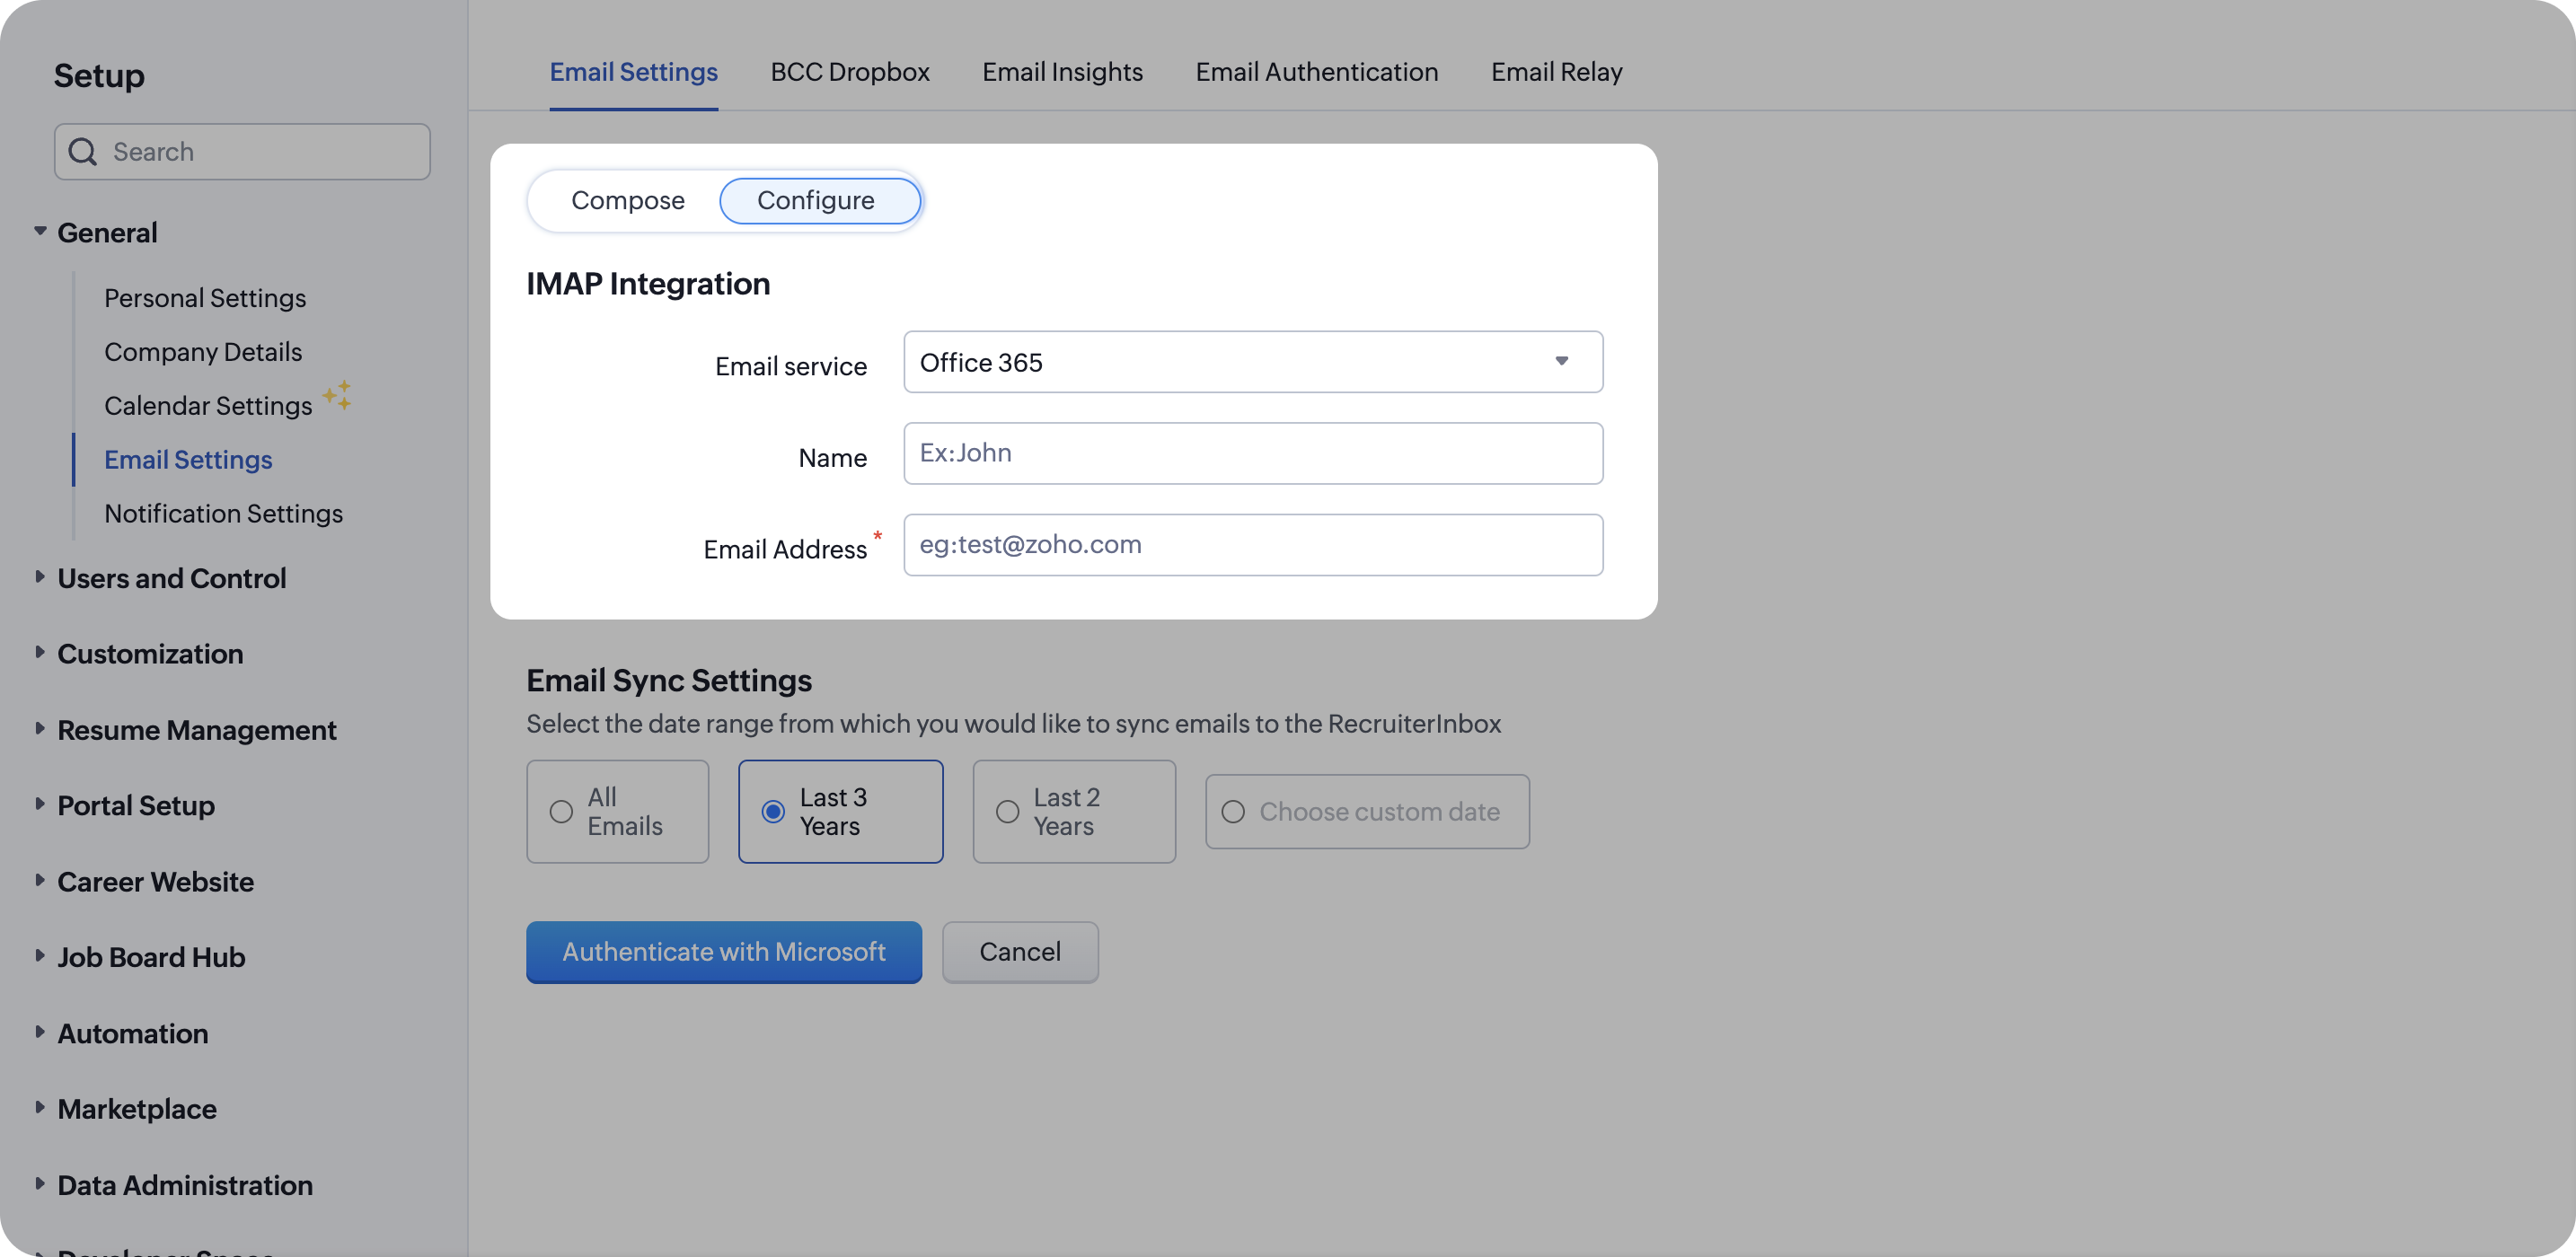Expand the Automation section
The height and width of the screenshot is (1257, 2576).
[40, 1032]
